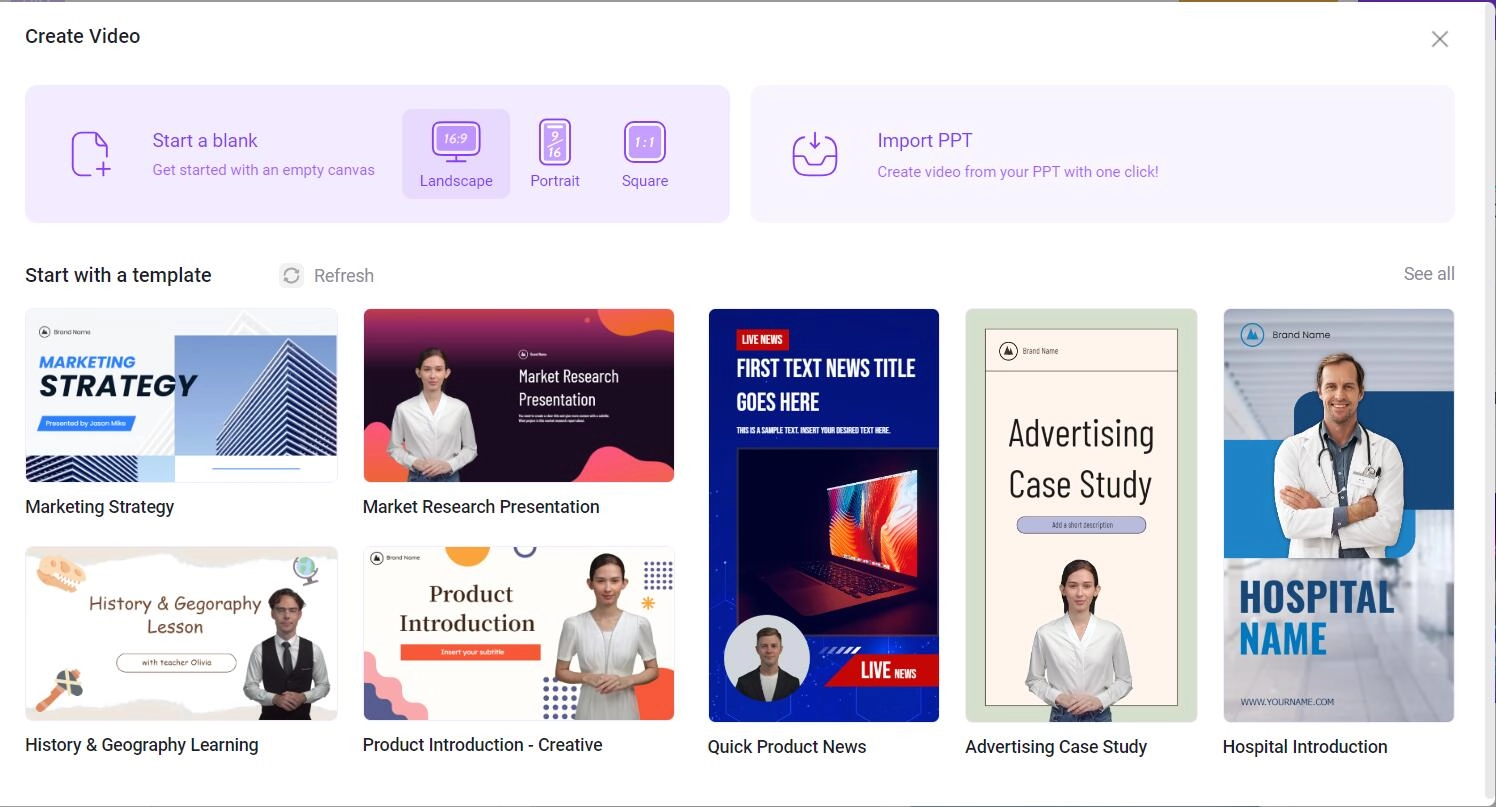
Task: Choose the Portrait 9:16 format icon
Action: coord(554,142)
